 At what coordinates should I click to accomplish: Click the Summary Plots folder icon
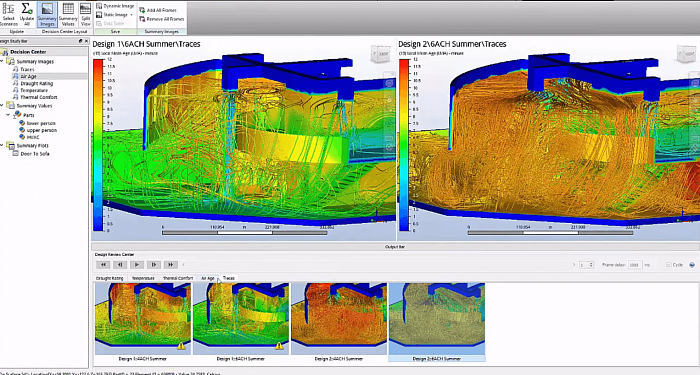[x=10, y=146]
